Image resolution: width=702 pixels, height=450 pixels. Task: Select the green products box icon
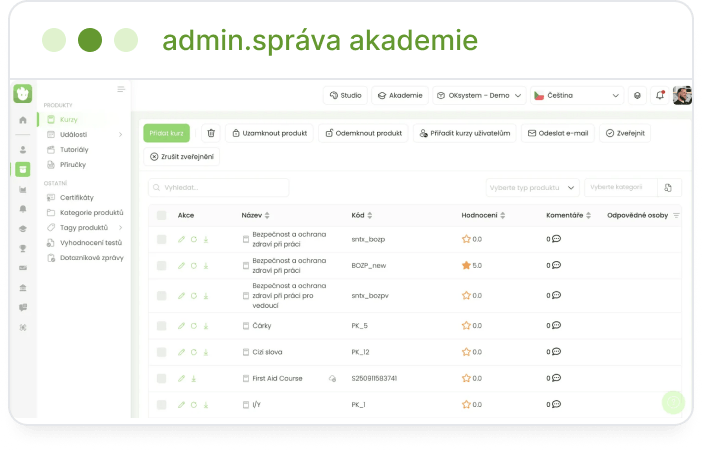click(x=23, y=169)
